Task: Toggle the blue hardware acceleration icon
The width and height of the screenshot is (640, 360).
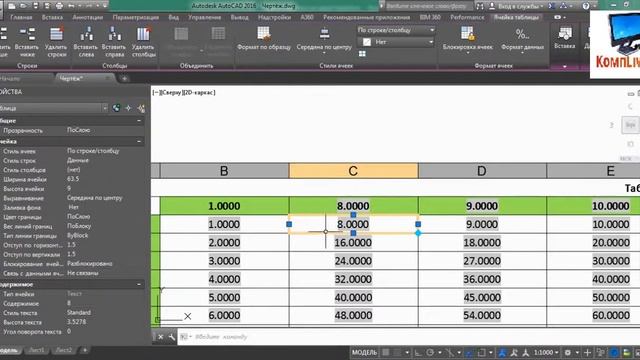Action: pyautogui.click(x=614, y=352)
